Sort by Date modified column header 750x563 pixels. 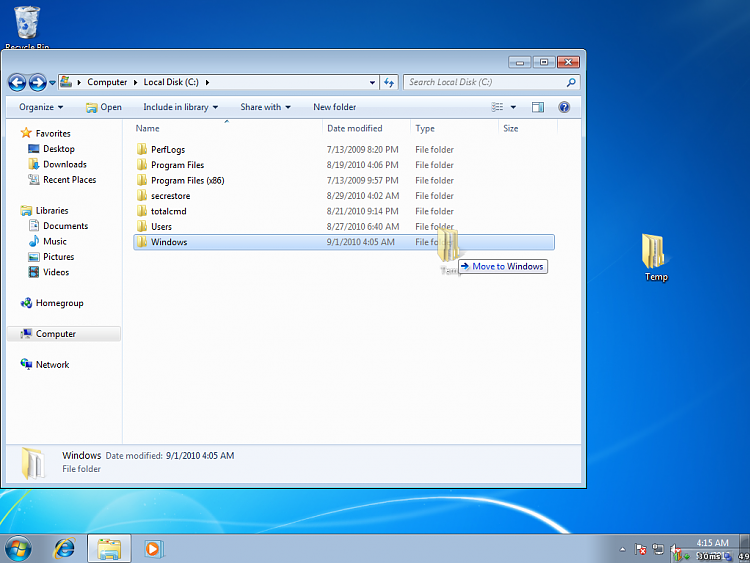(354, 128)
